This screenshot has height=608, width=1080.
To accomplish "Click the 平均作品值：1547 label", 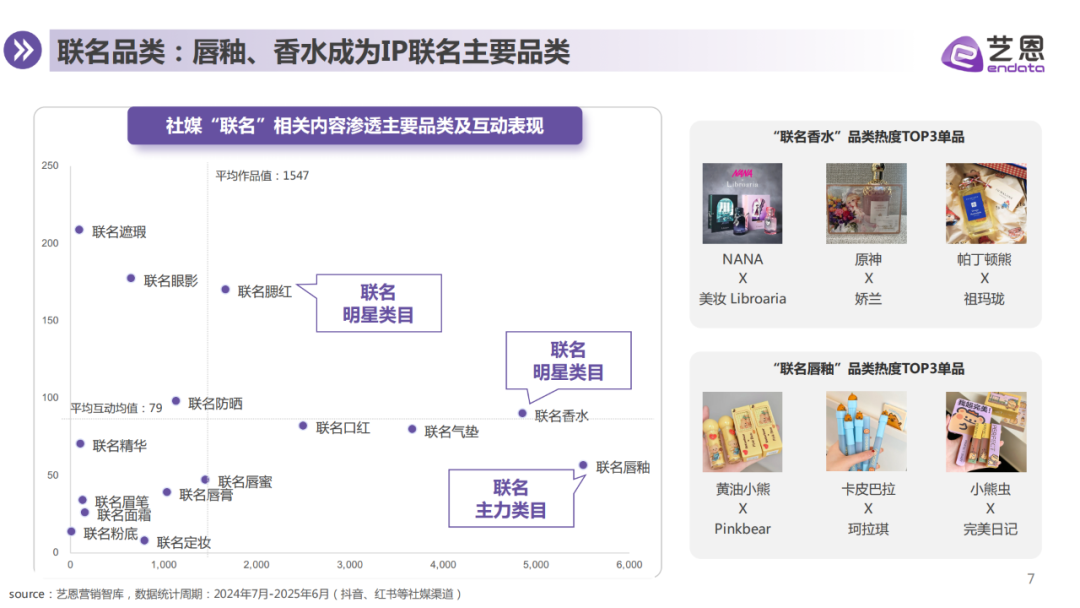I will click(262, 176).
